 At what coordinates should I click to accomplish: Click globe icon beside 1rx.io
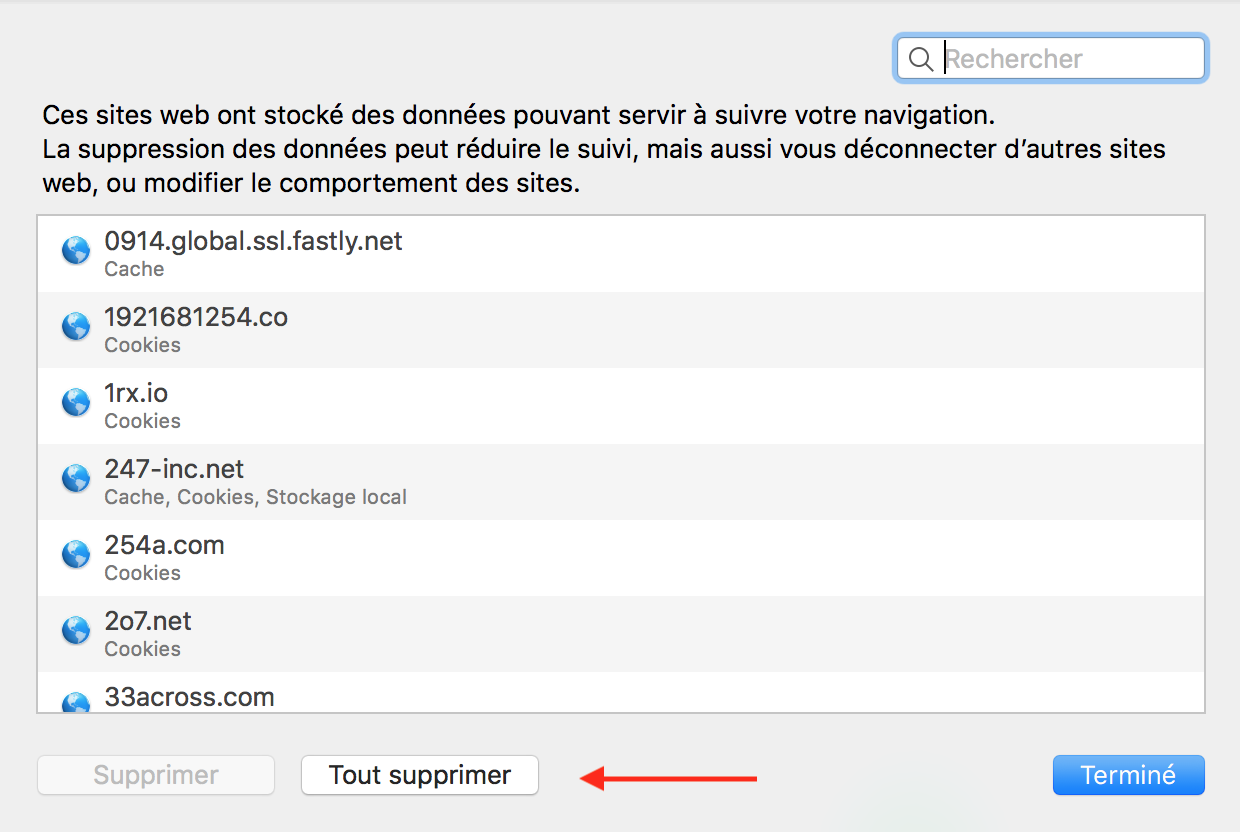pyautogui.click(x=76, y=402)
